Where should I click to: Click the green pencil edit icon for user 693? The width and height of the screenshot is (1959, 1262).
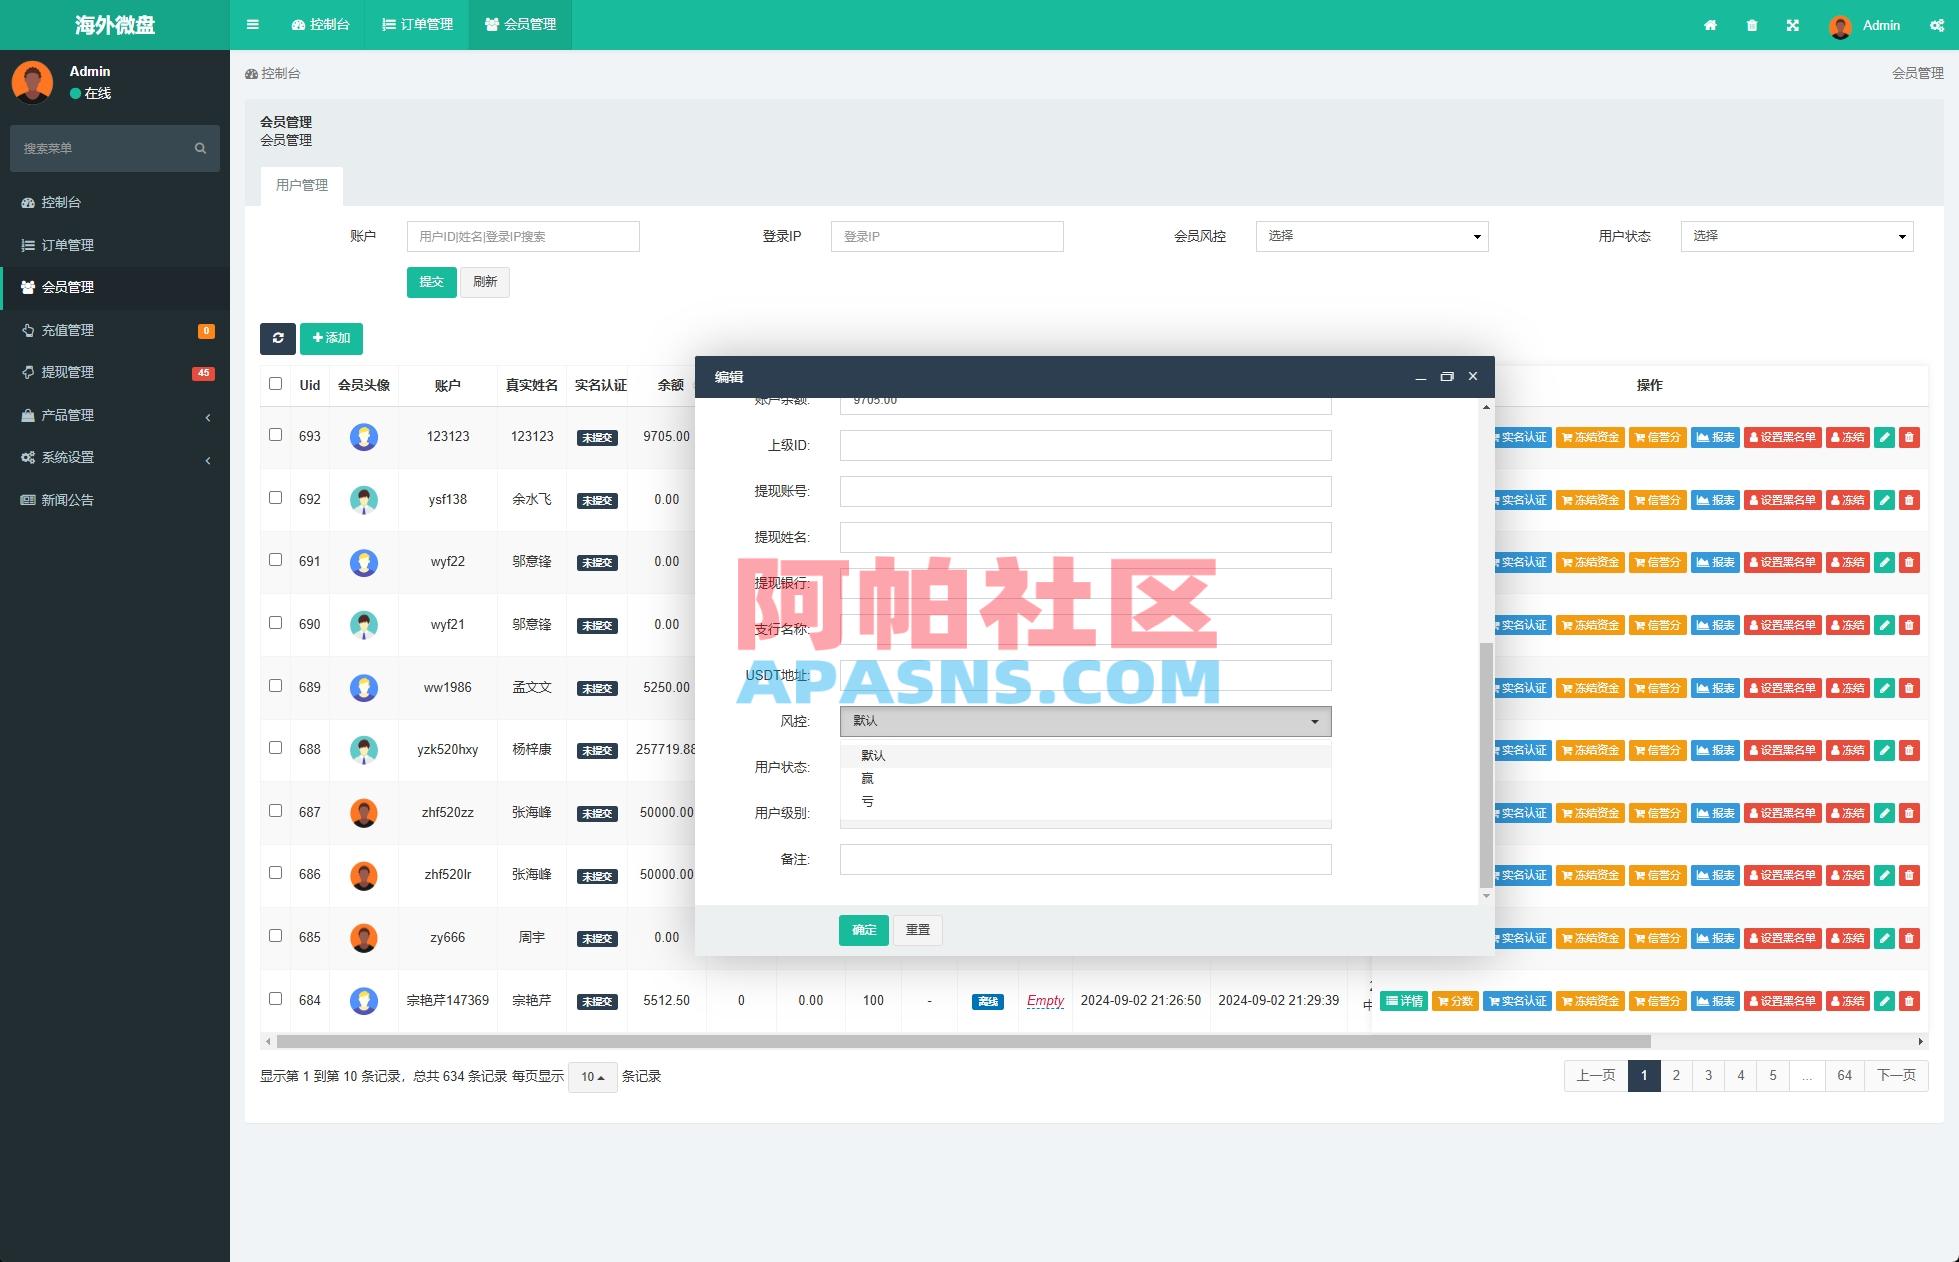tap(1883, 437)
